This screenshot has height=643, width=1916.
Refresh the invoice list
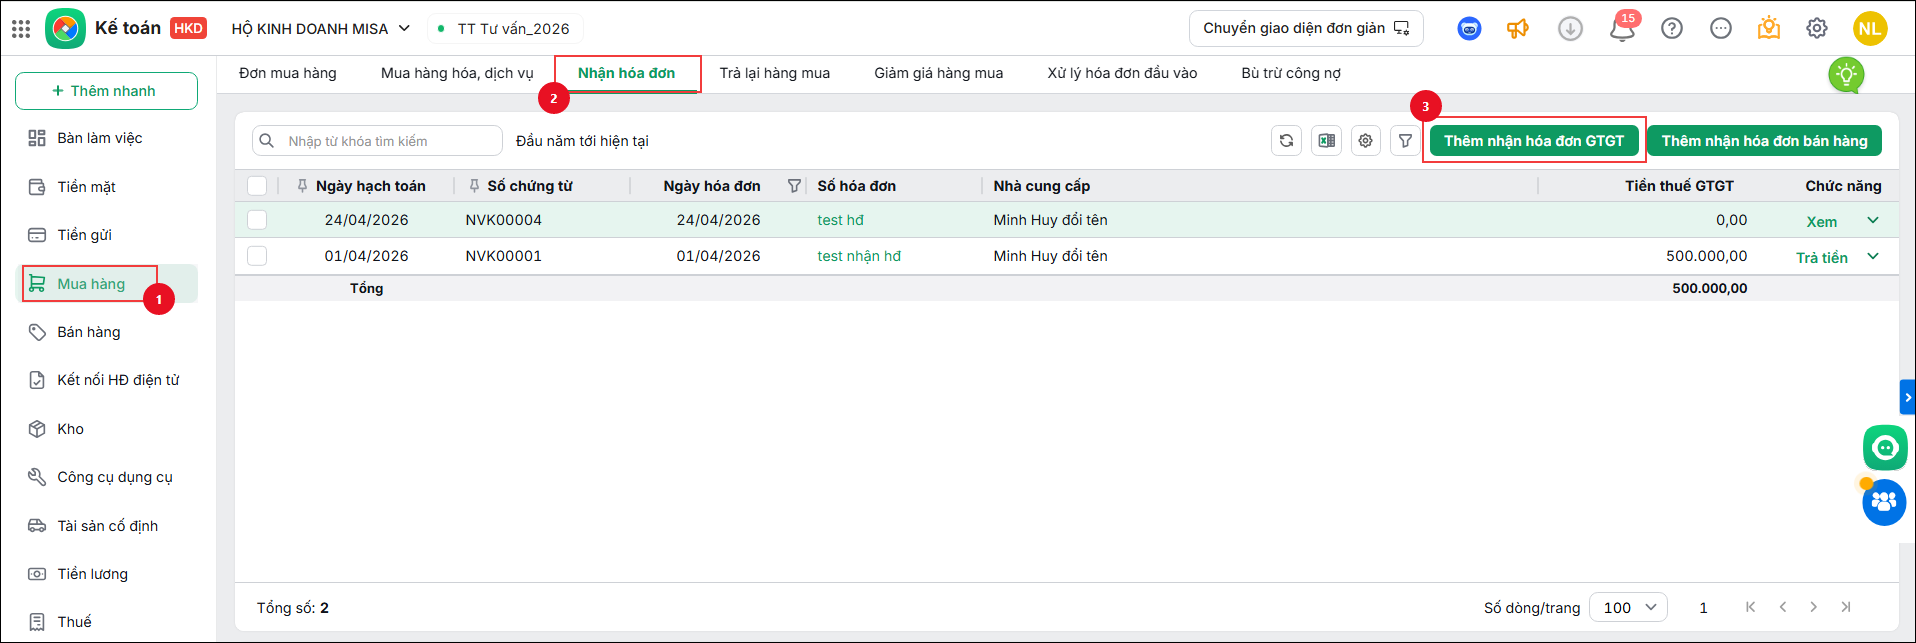pos(1286,141)
